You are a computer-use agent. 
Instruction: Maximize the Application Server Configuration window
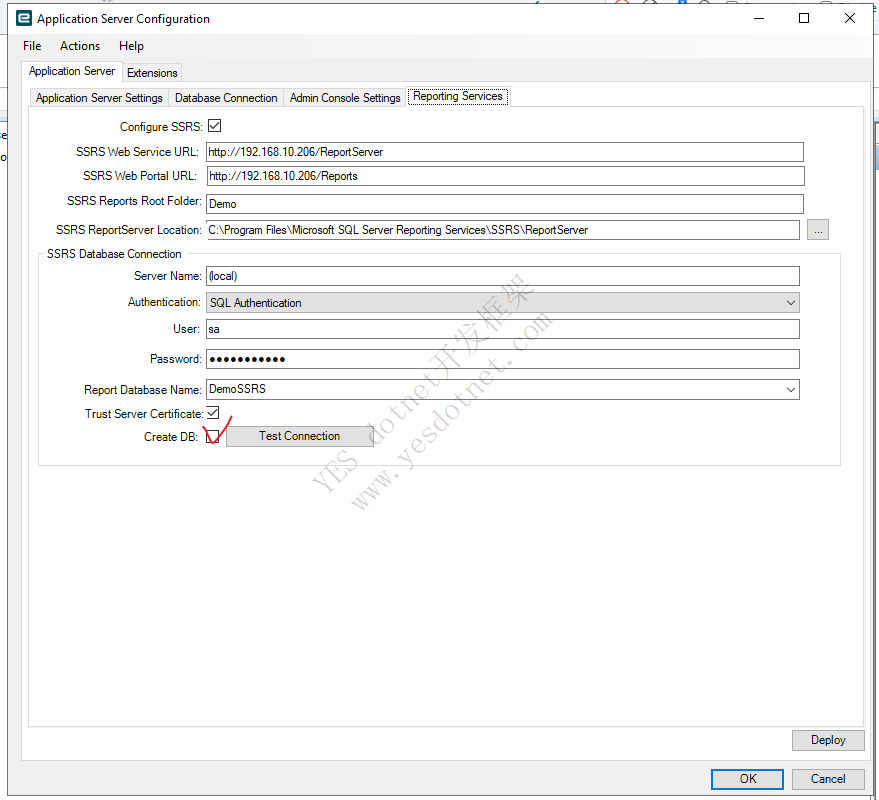click(x=804, y=18)
